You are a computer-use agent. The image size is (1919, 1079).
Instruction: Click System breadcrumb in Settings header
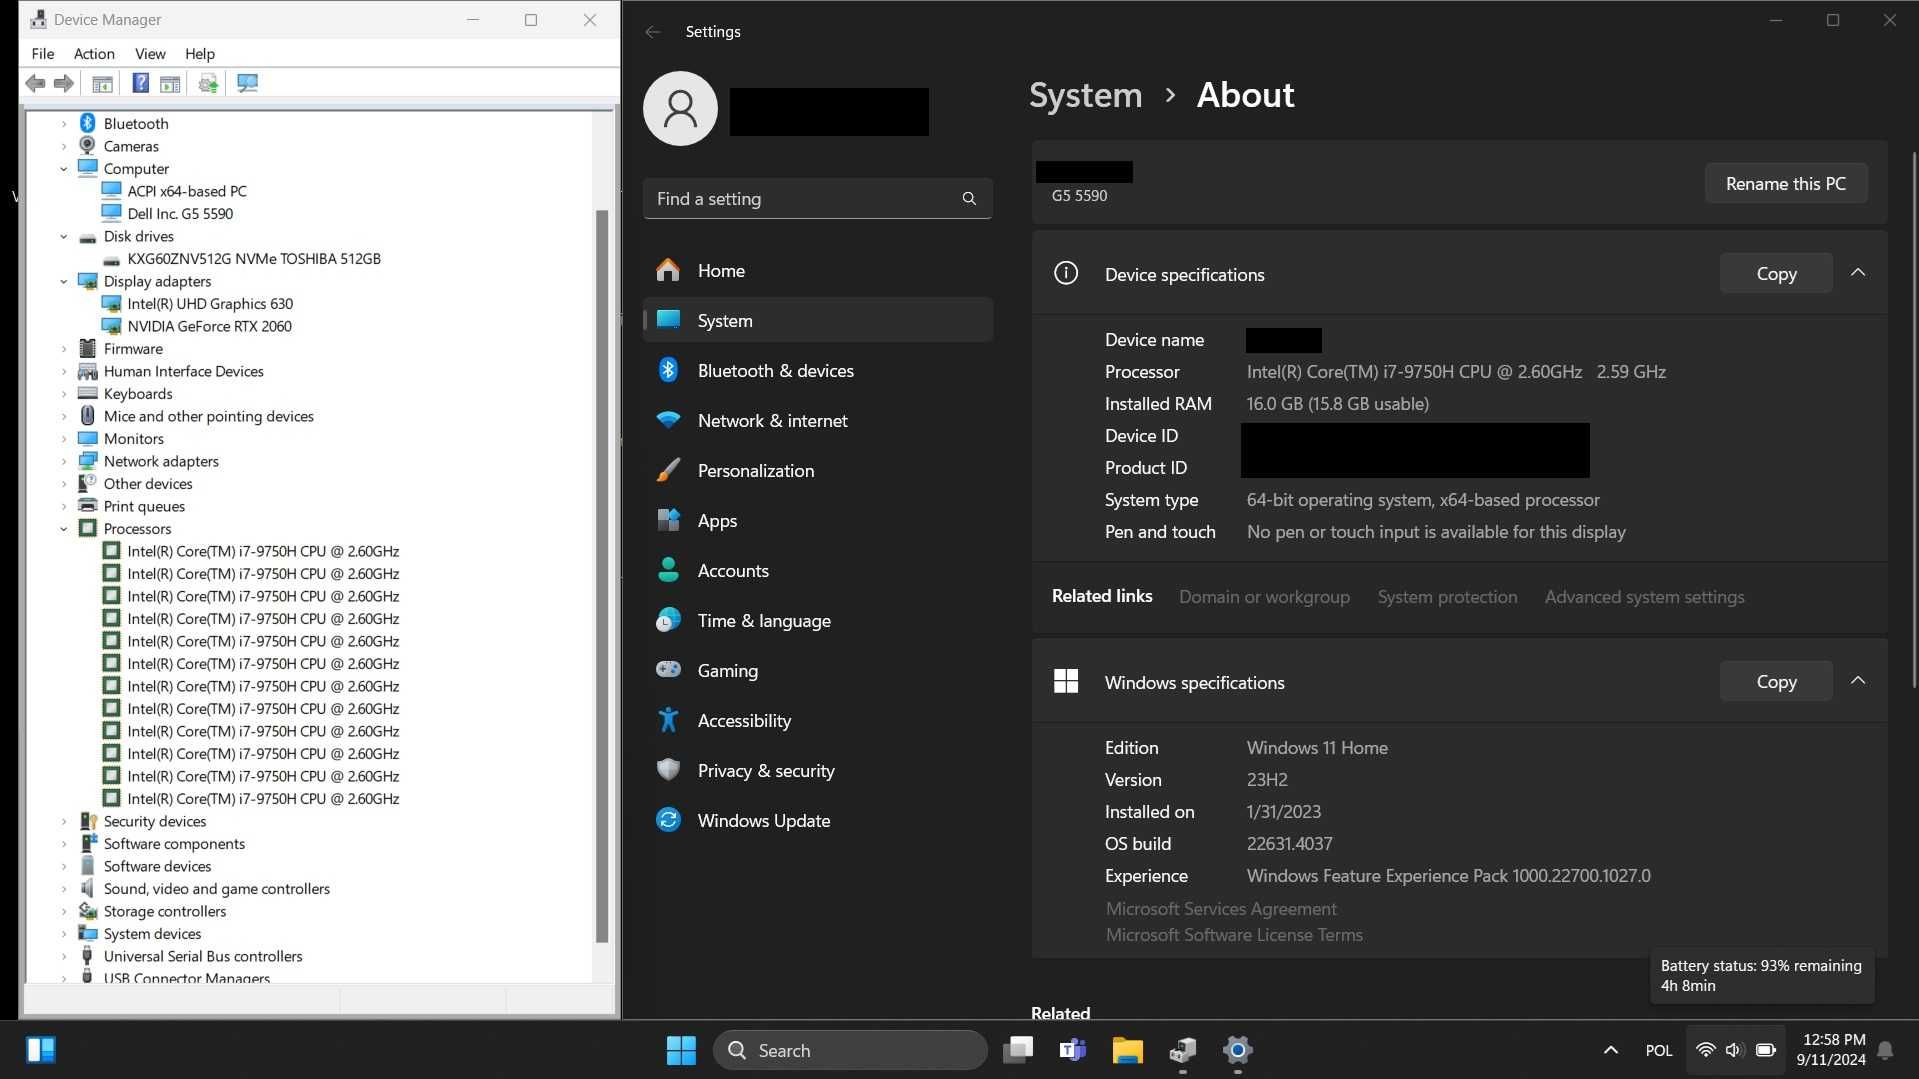tap(1085, 95)
